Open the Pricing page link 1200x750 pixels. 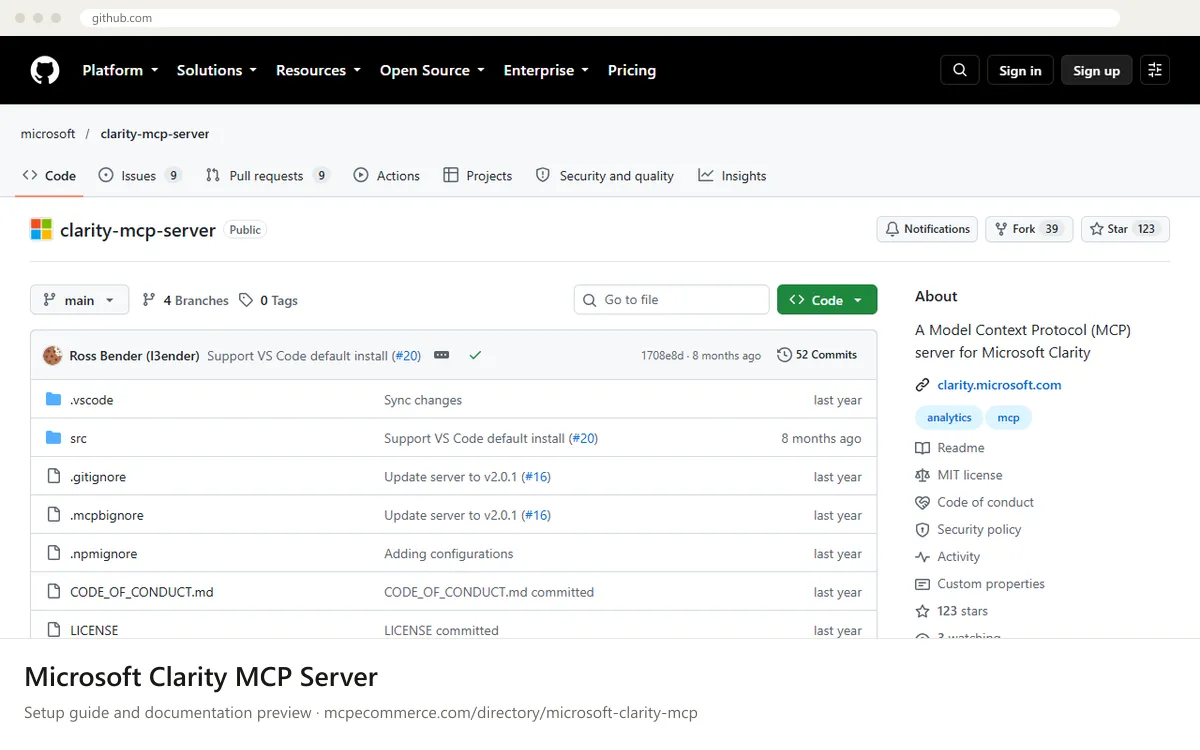[x=632, y=70]
